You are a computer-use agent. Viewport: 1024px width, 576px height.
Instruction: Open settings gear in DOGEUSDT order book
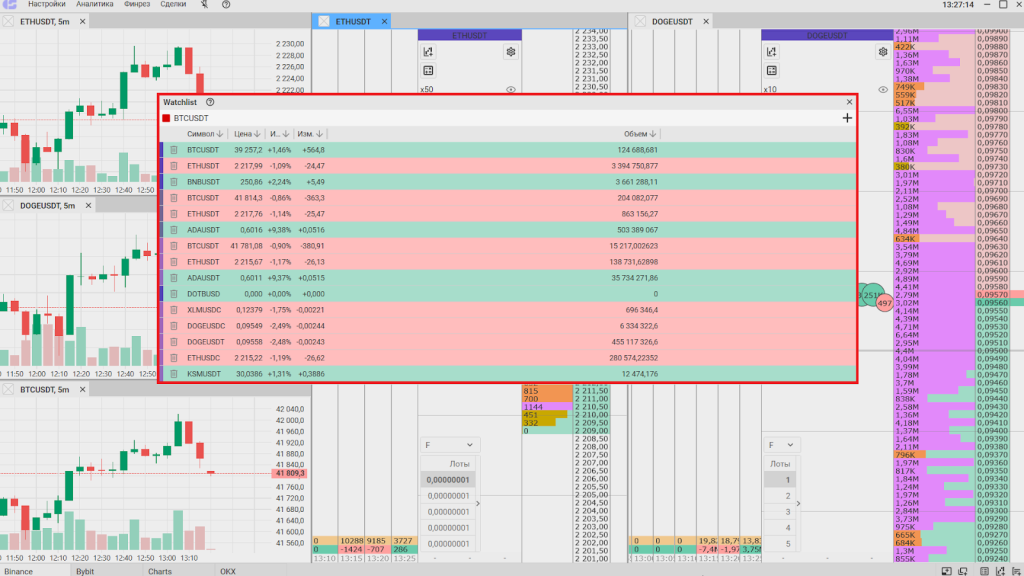883,52
